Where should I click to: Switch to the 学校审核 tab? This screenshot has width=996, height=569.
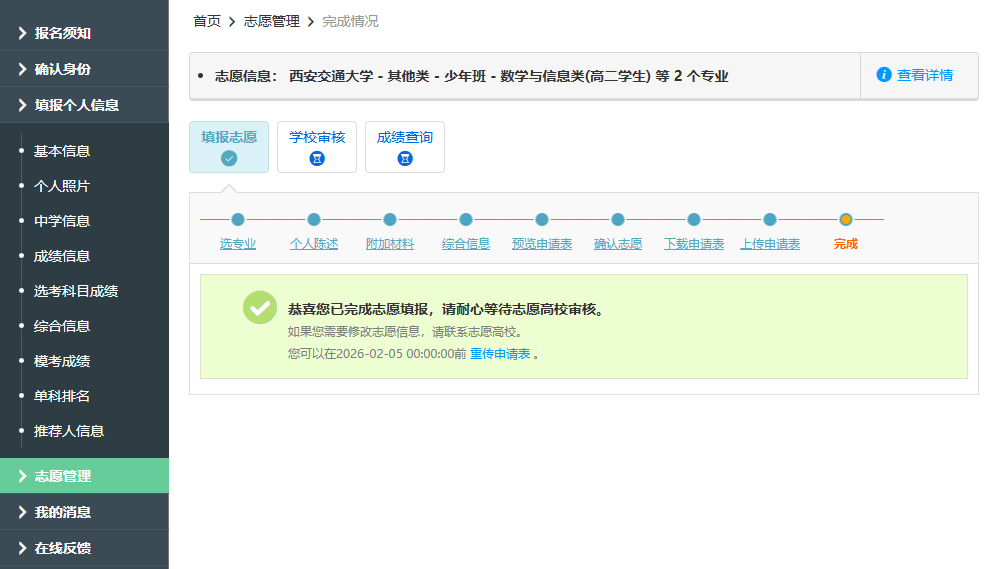(x=317, y=138)
